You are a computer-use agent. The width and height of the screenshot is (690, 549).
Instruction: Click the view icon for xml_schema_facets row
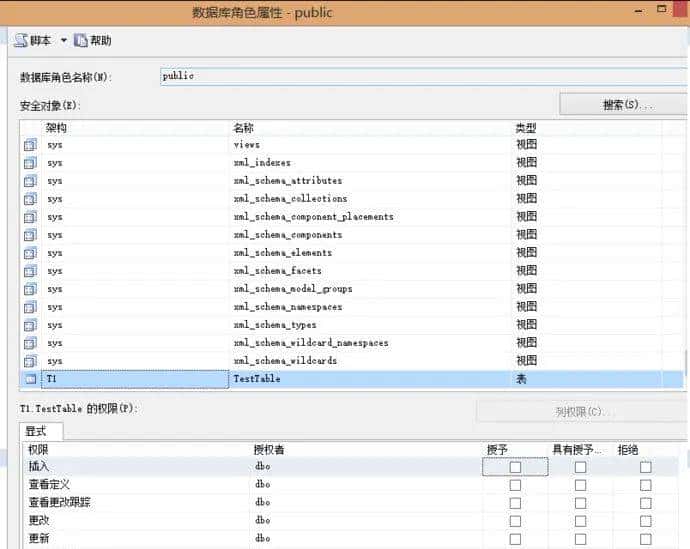(x=30, y=271)
